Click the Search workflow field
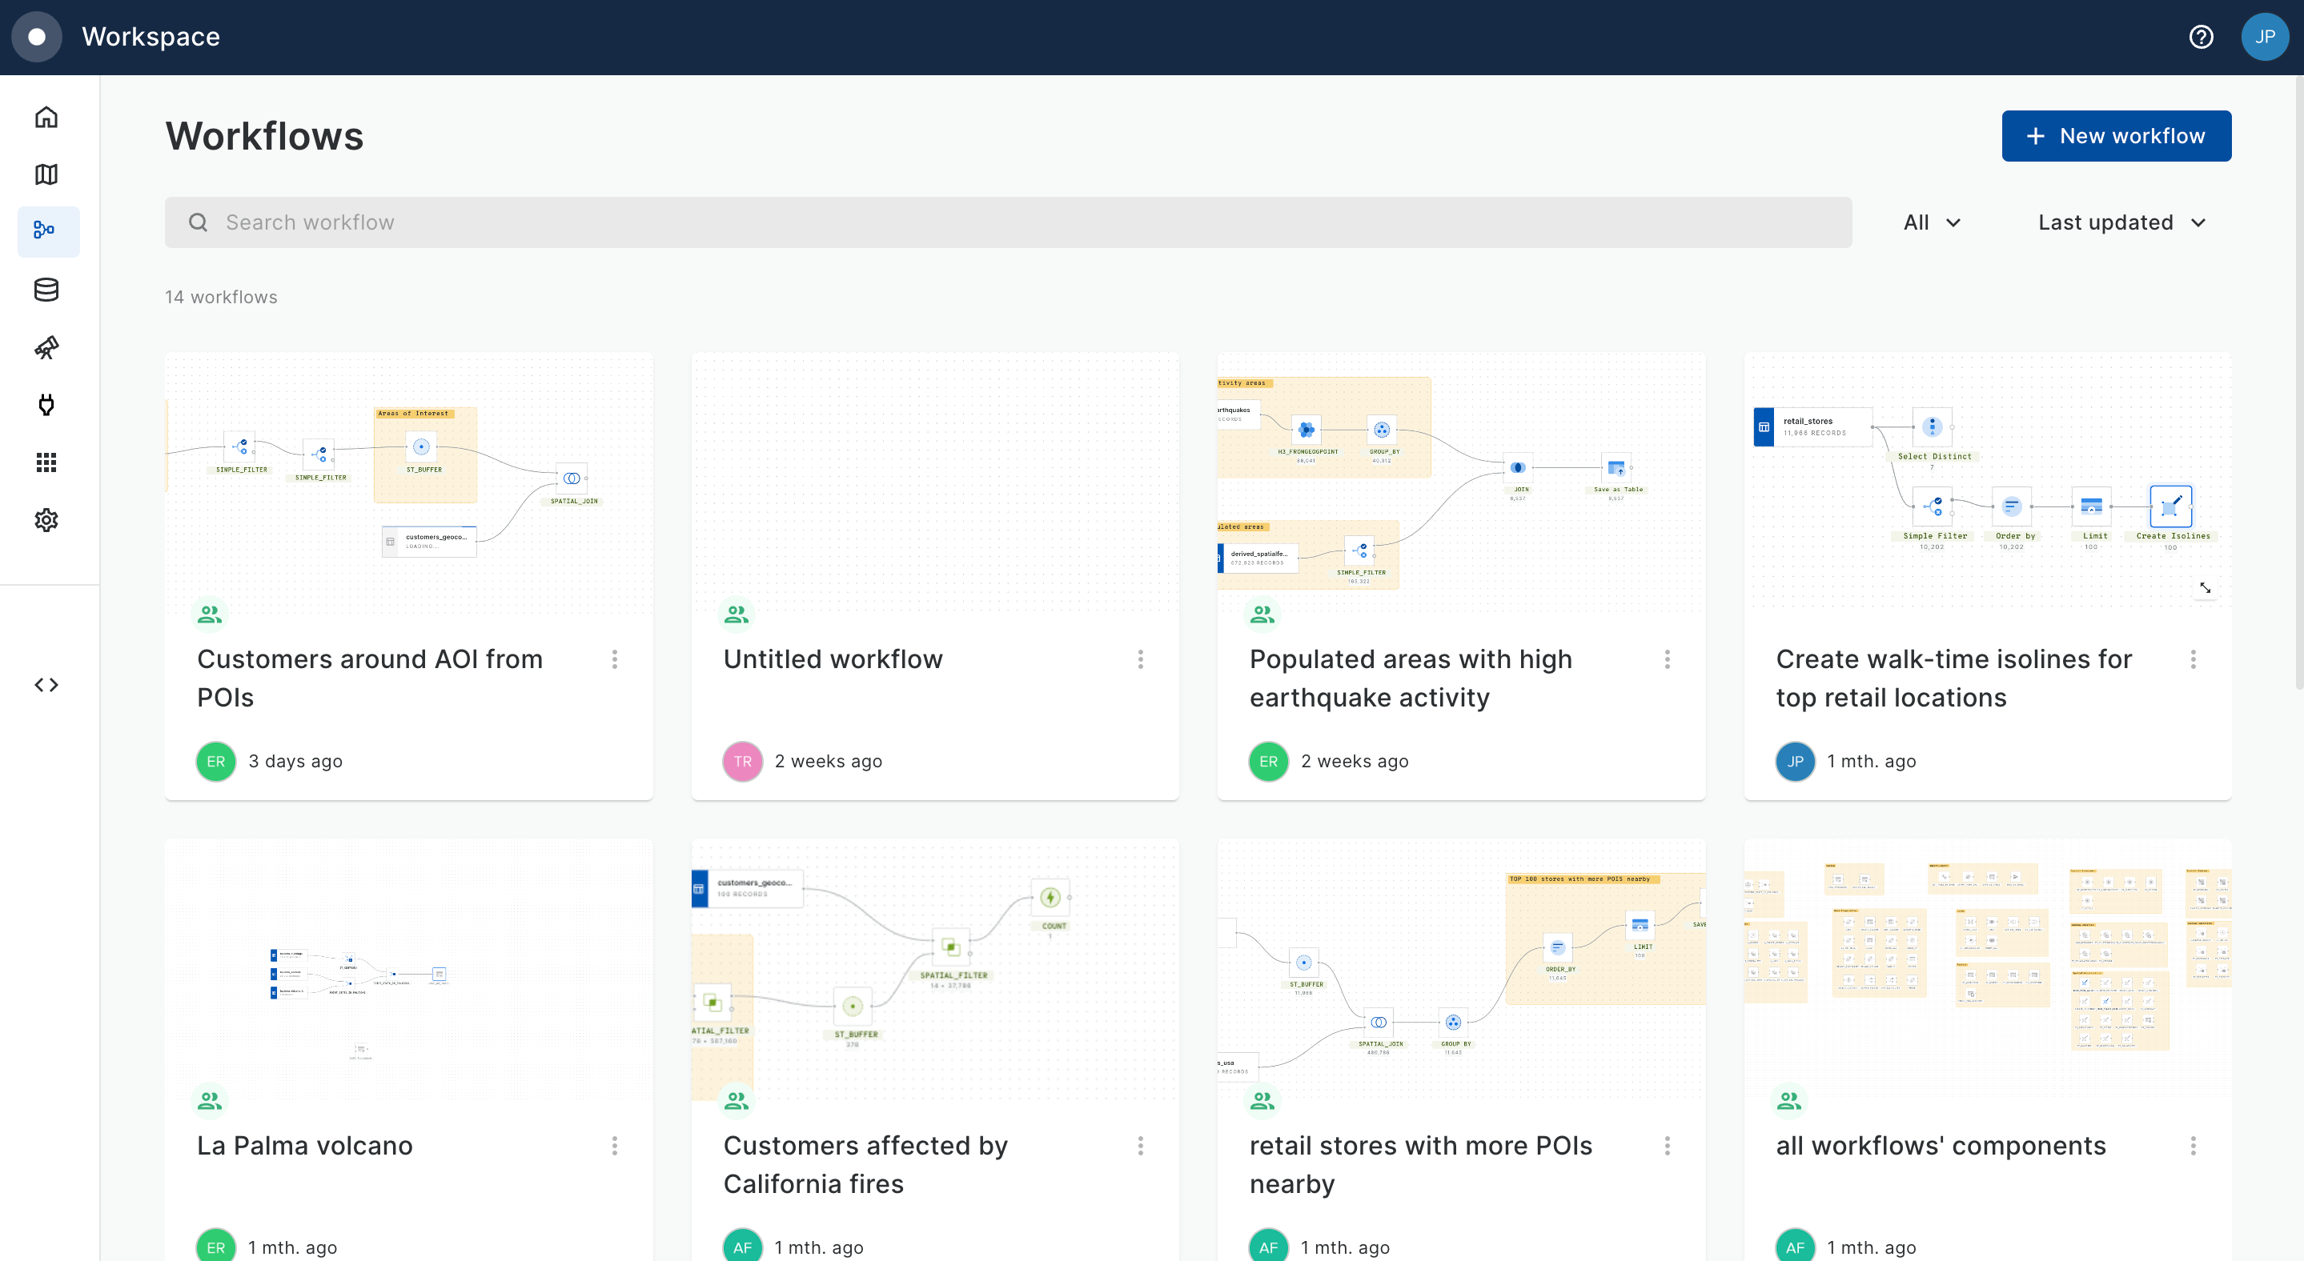The image size is (2304, 1261). tap(1008, 222)
